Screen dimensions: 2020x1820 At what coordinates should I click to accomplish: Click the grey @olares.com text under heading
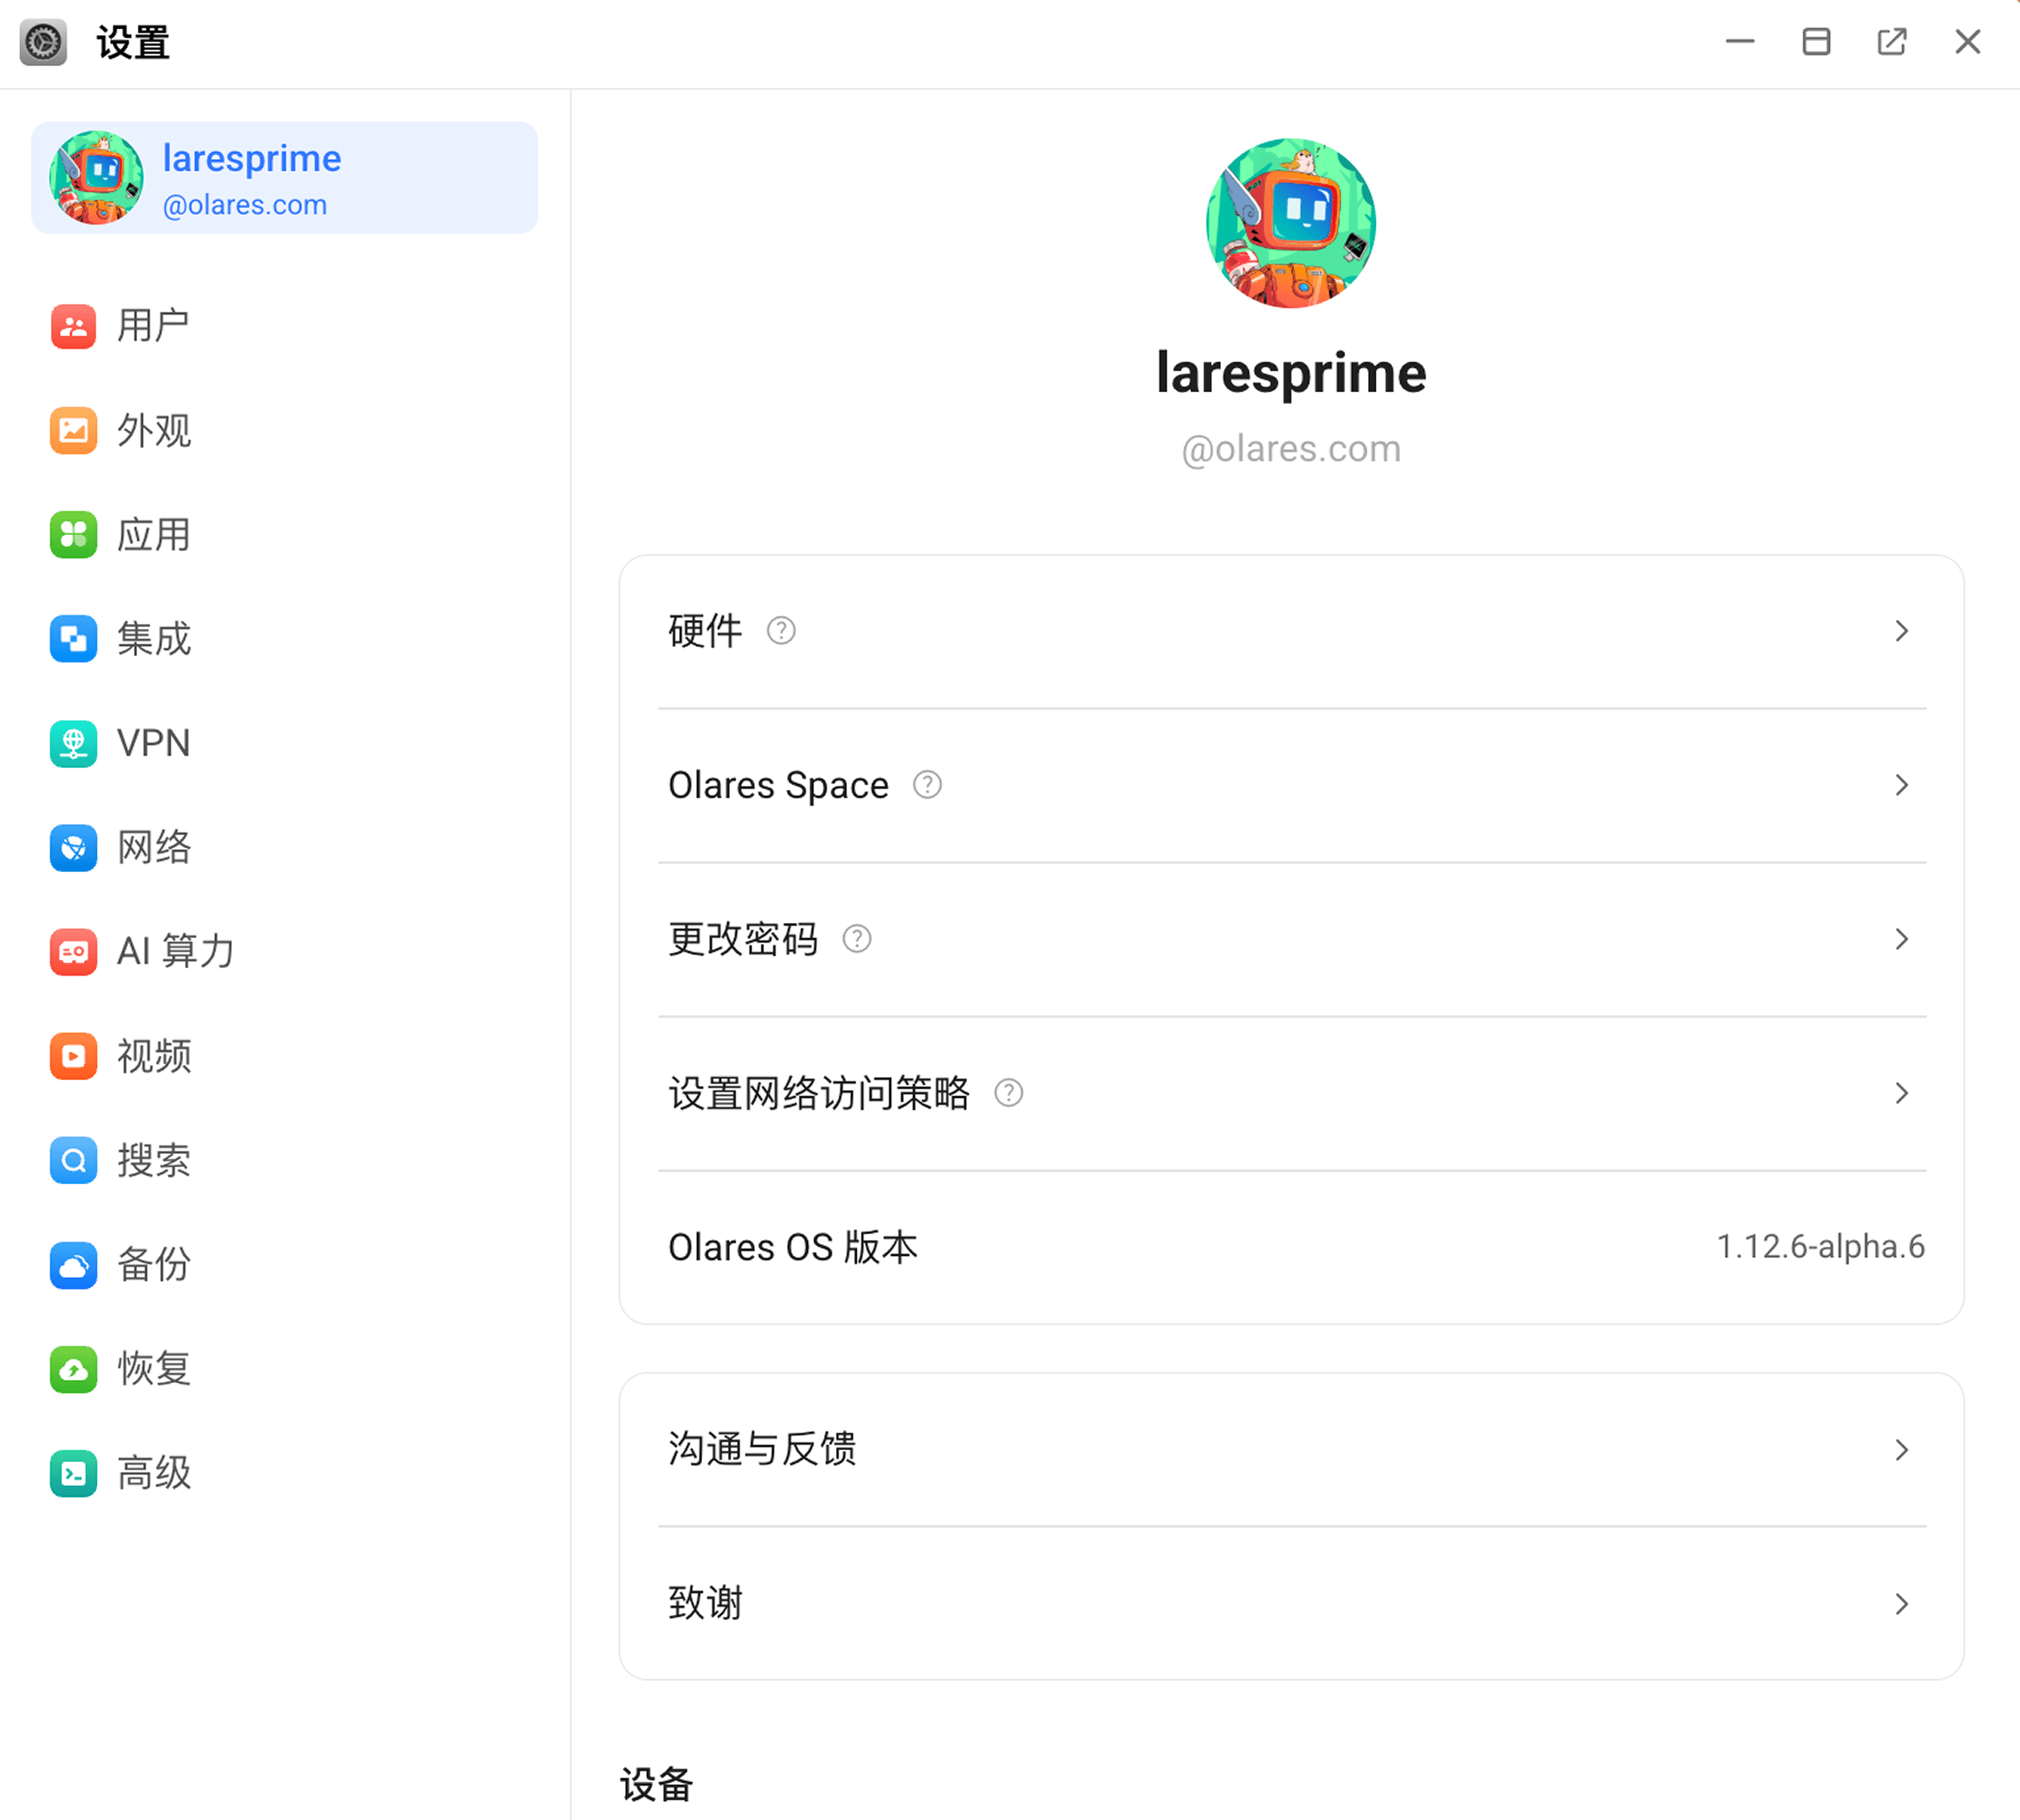point(1291,449)
